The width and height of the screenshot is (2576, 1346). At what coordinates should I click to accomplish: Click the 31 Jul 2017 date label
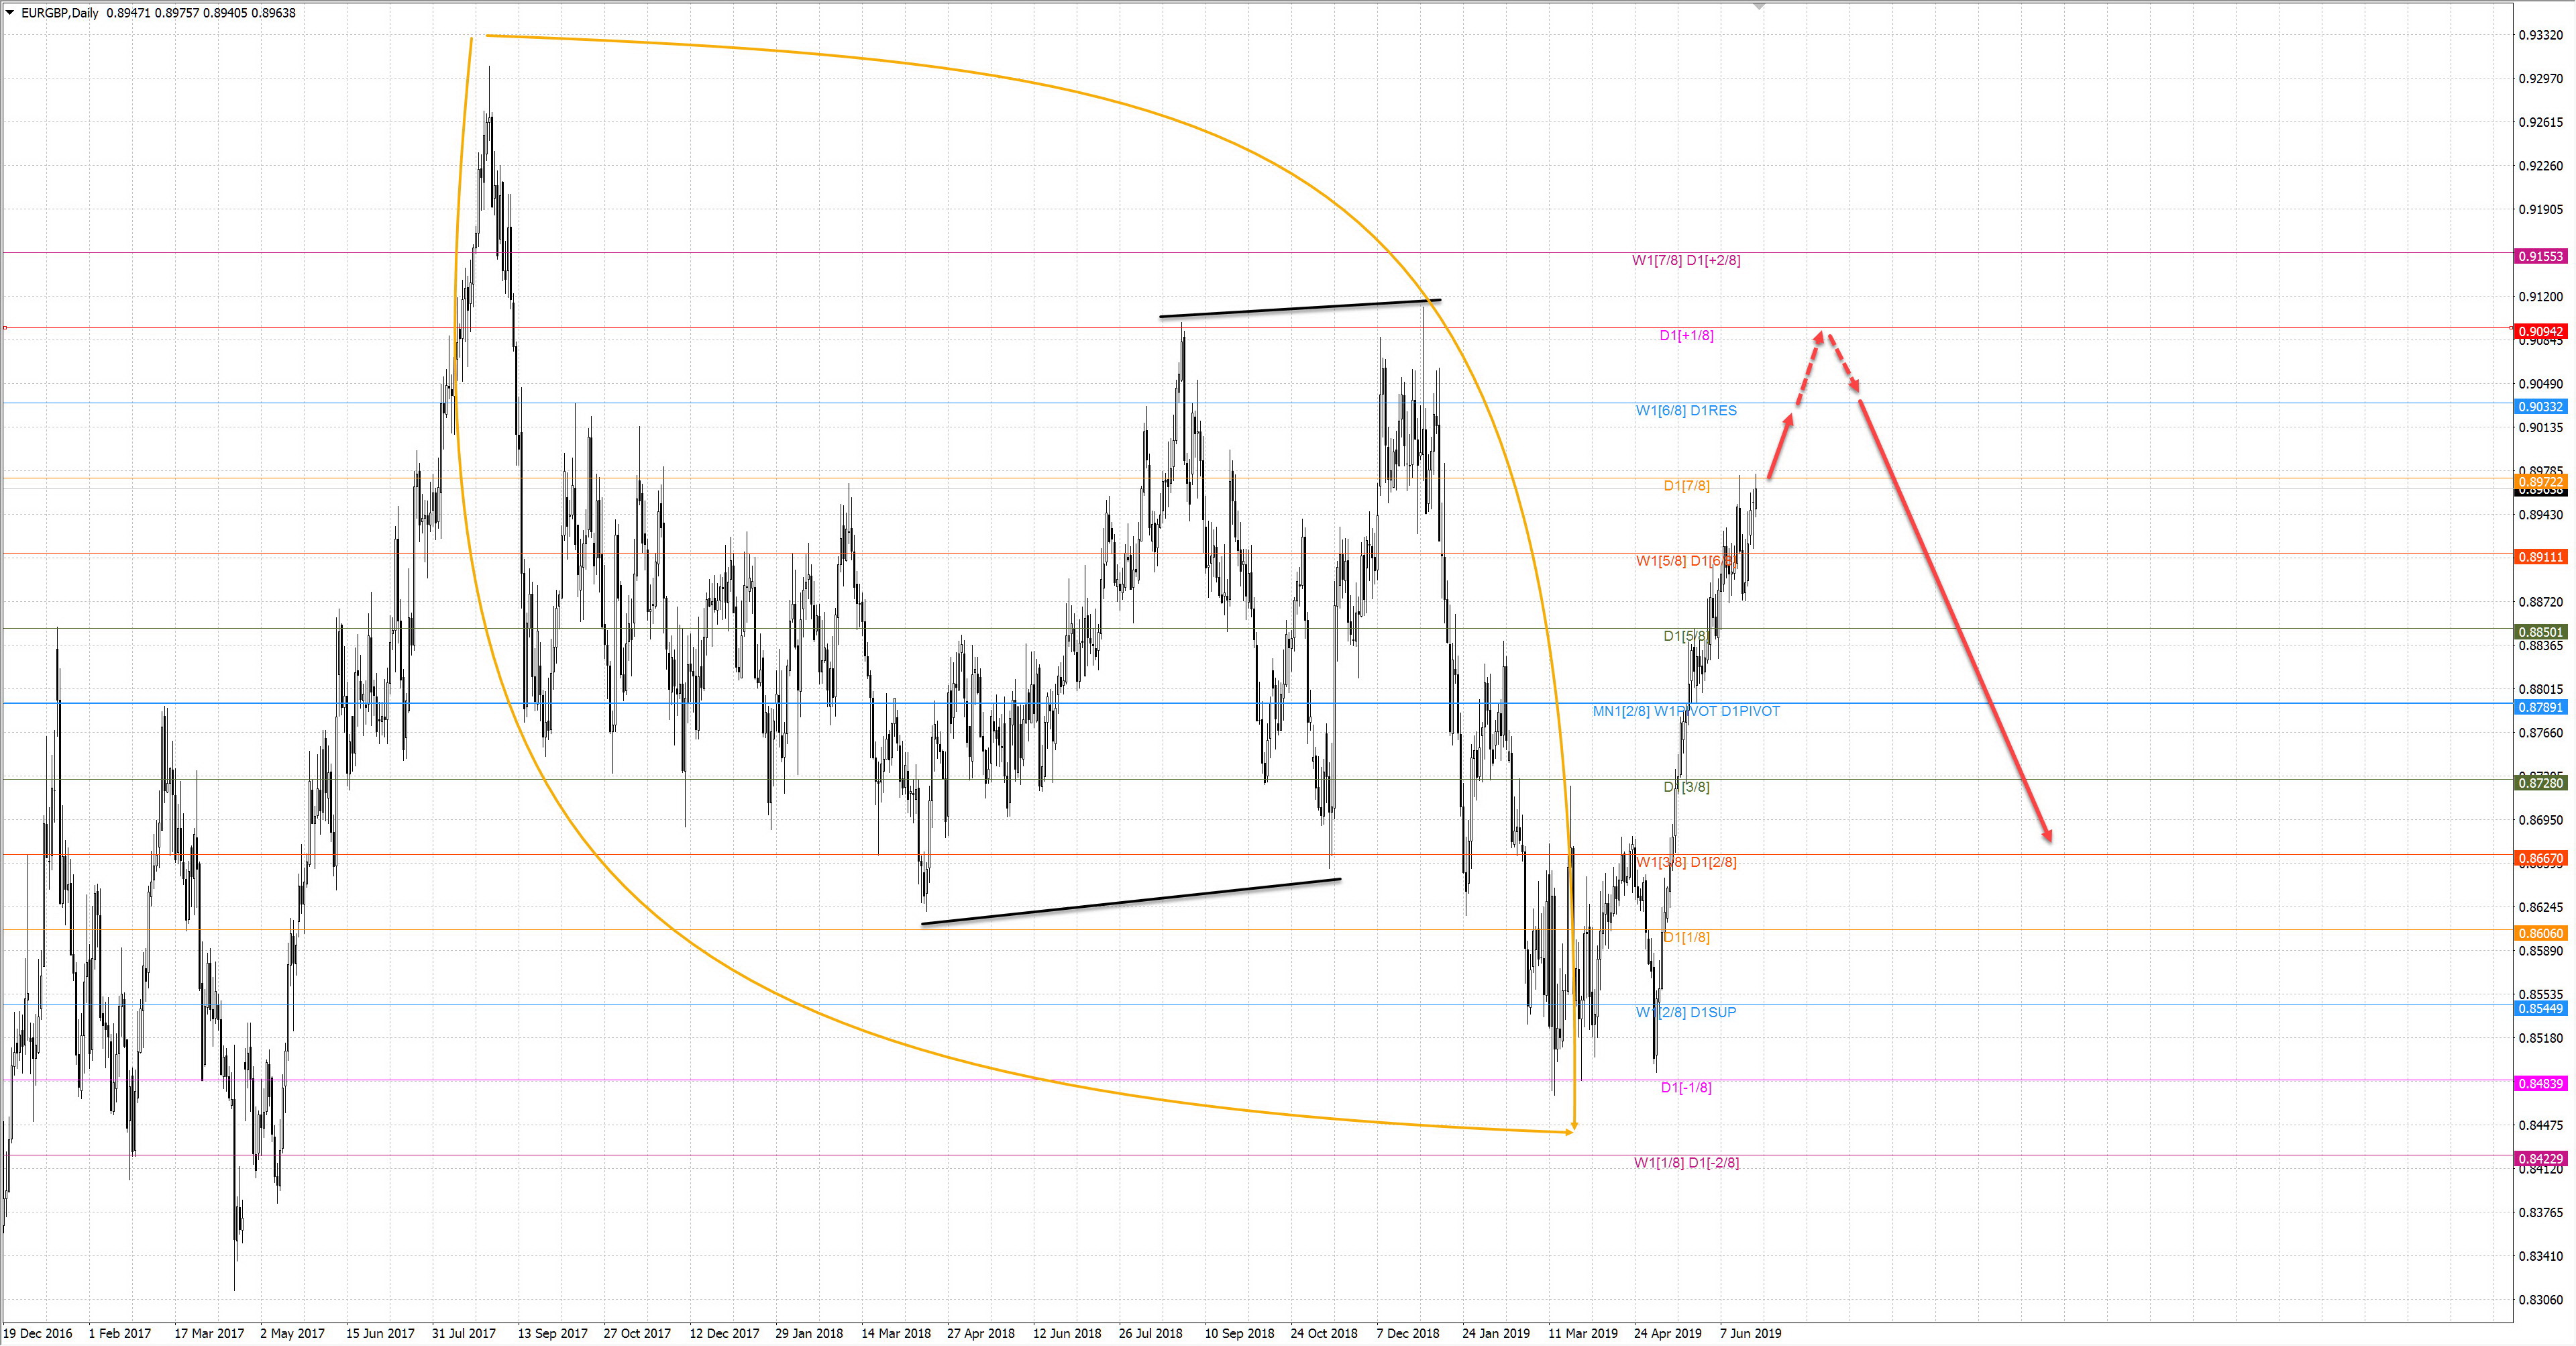[464, 1333]
